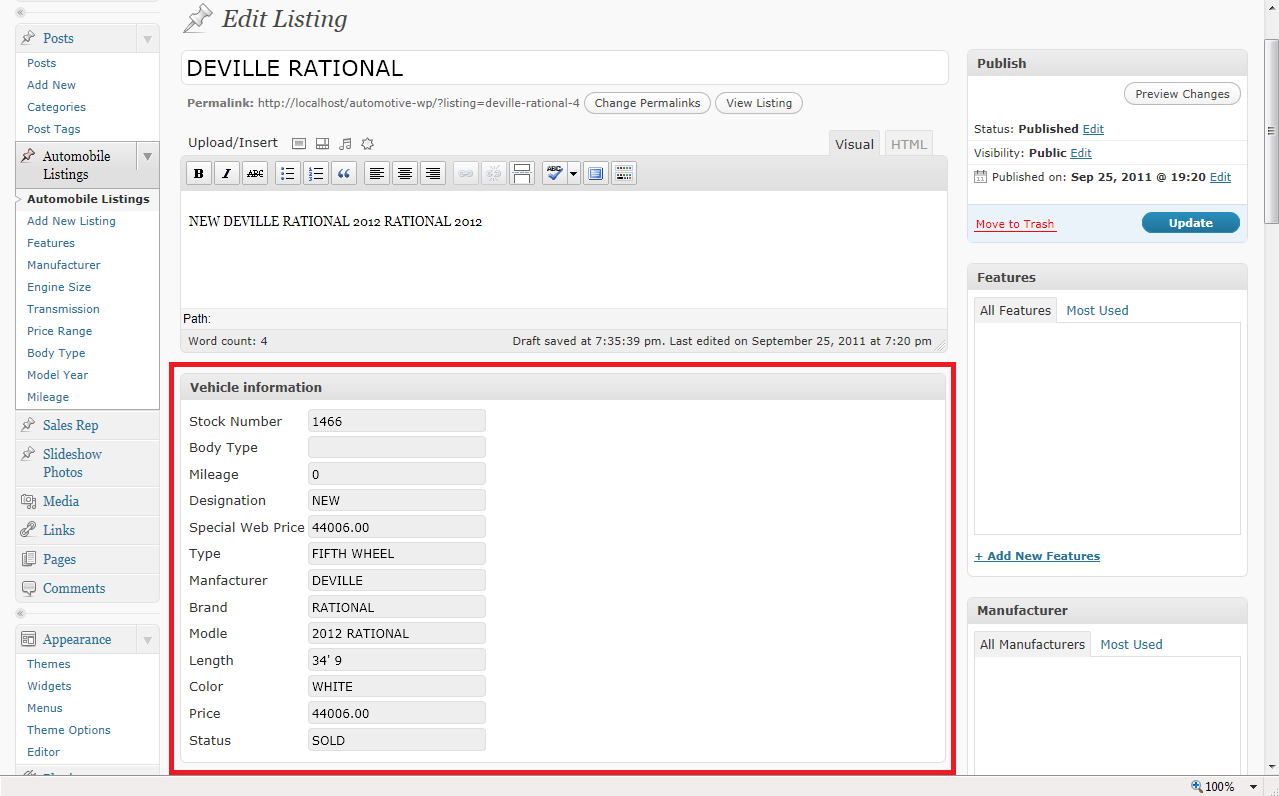1279x796 pixels.
Task: Click the listing title field
Action: pyautogui.click(x=565, y=68)
